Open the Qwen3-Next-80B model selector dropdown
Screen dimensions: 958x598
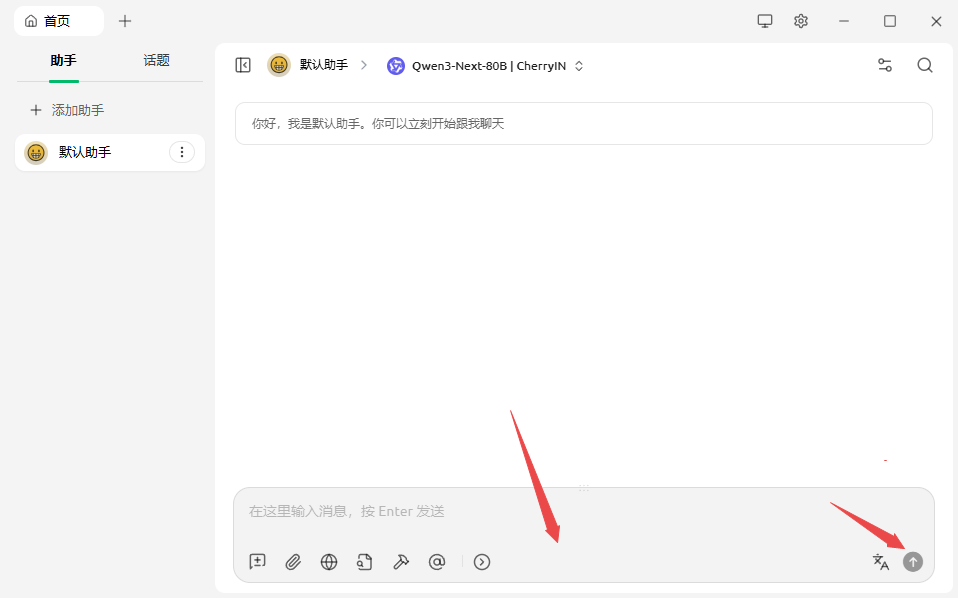pyautogui.click(x=486, y=66)
